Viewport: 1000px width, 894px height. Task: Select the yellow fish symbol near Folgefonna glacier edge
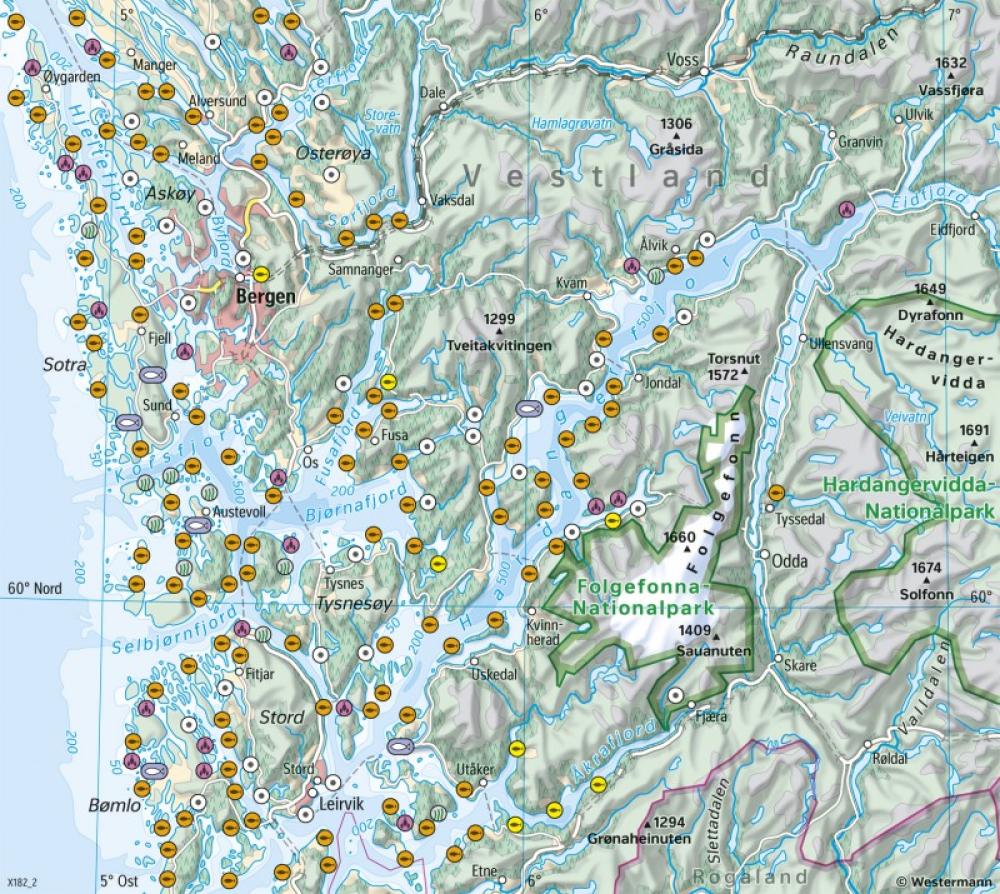613,520
